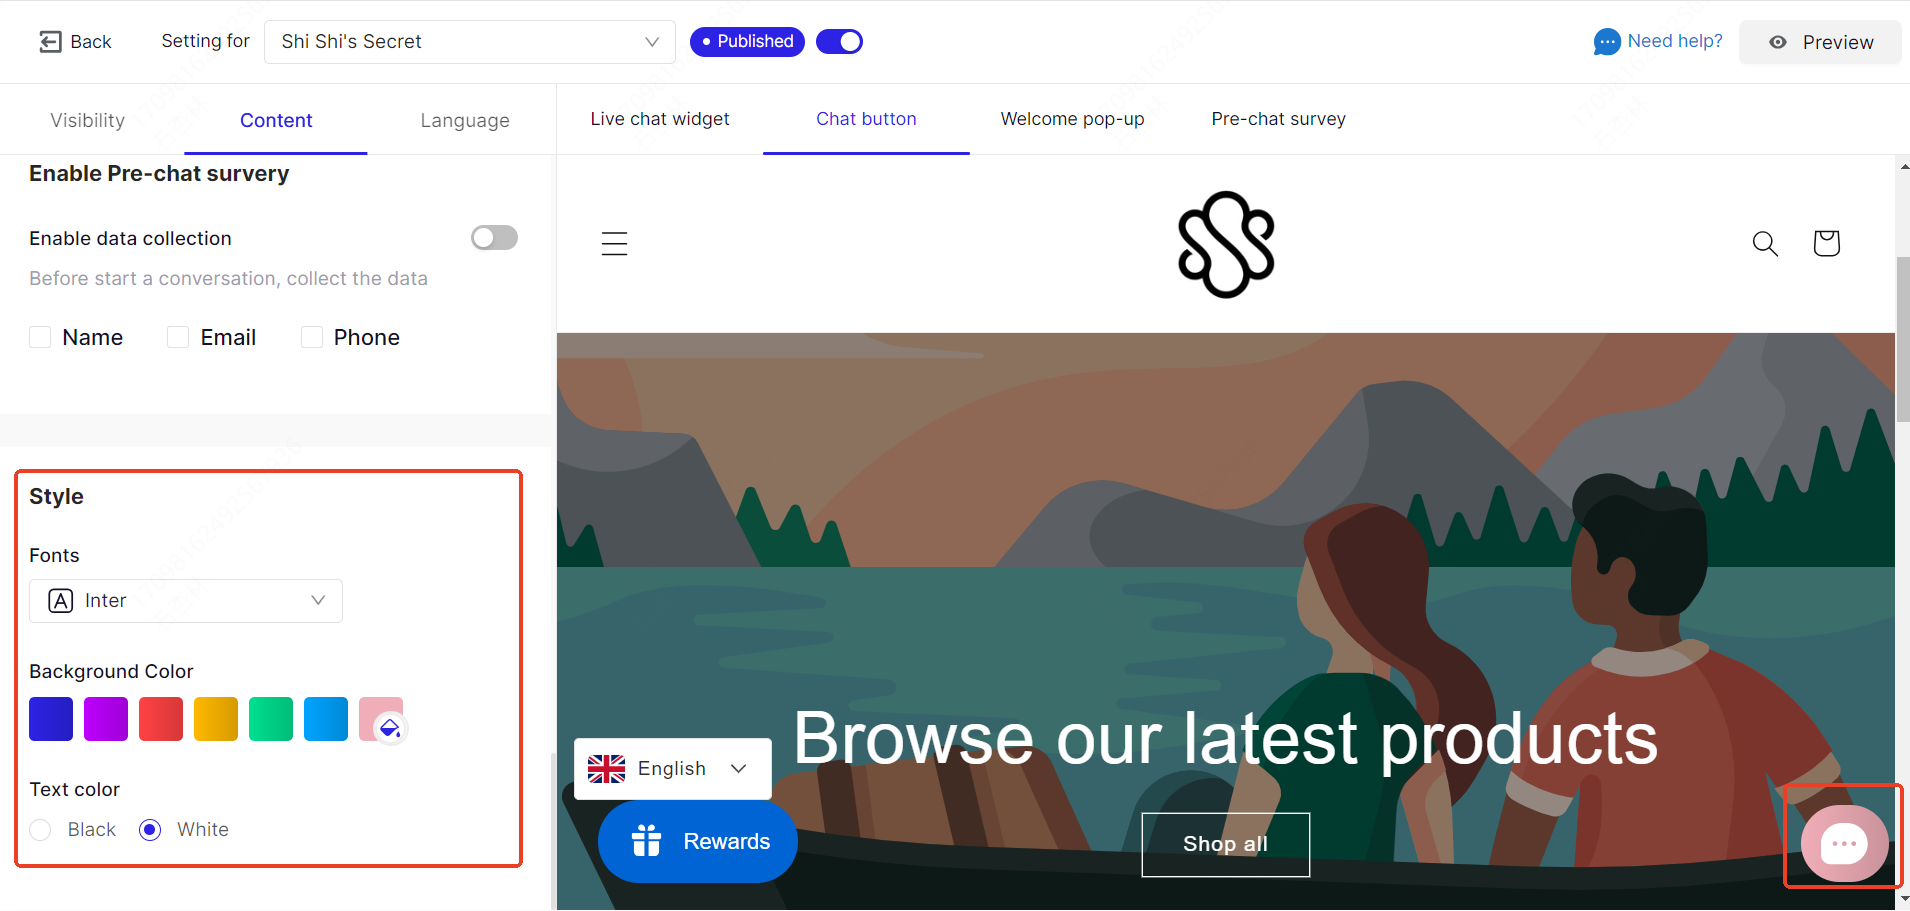Image resolution: width=1910 pixels, height=911 pixels.
Task: Click the preview pane vertical scrollbar
Action: [x=1903, y=340]
